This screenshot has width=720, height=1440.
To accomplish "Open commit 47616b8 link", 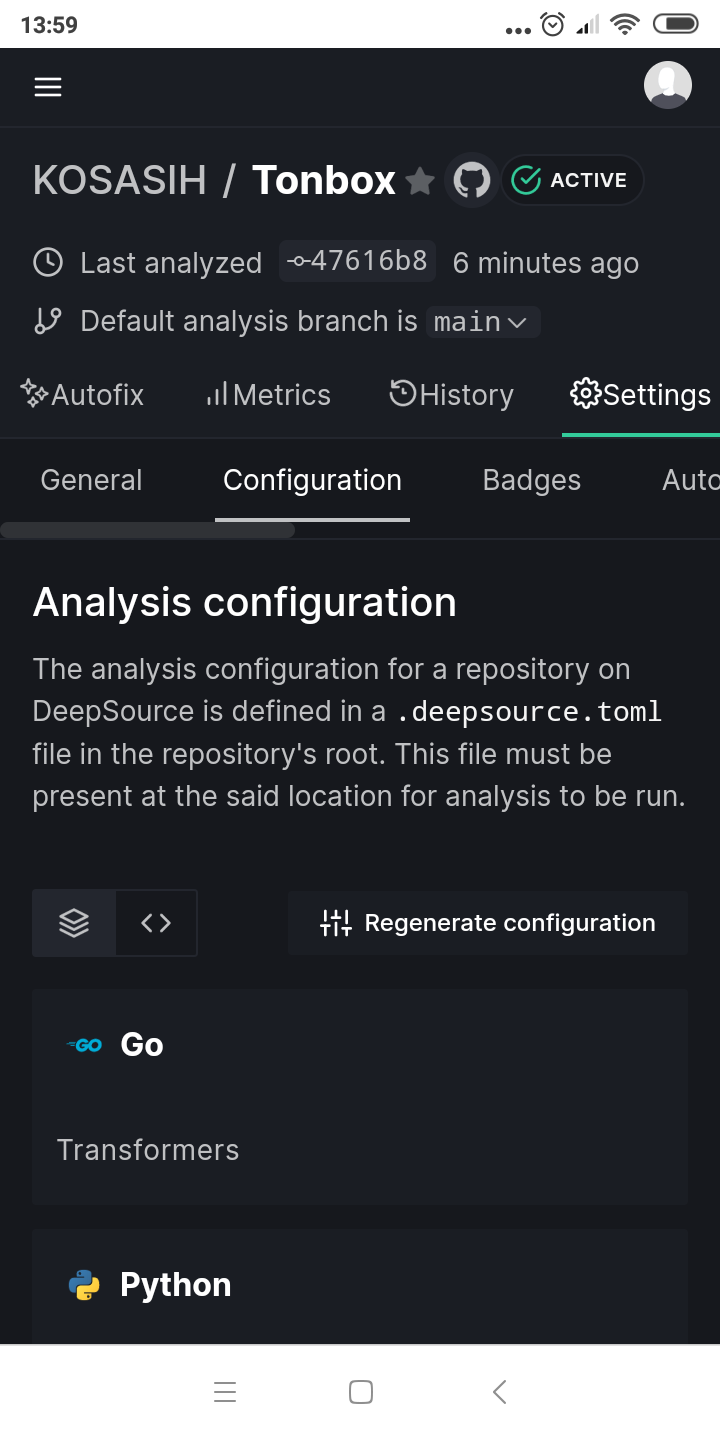I will click(357, 262).
